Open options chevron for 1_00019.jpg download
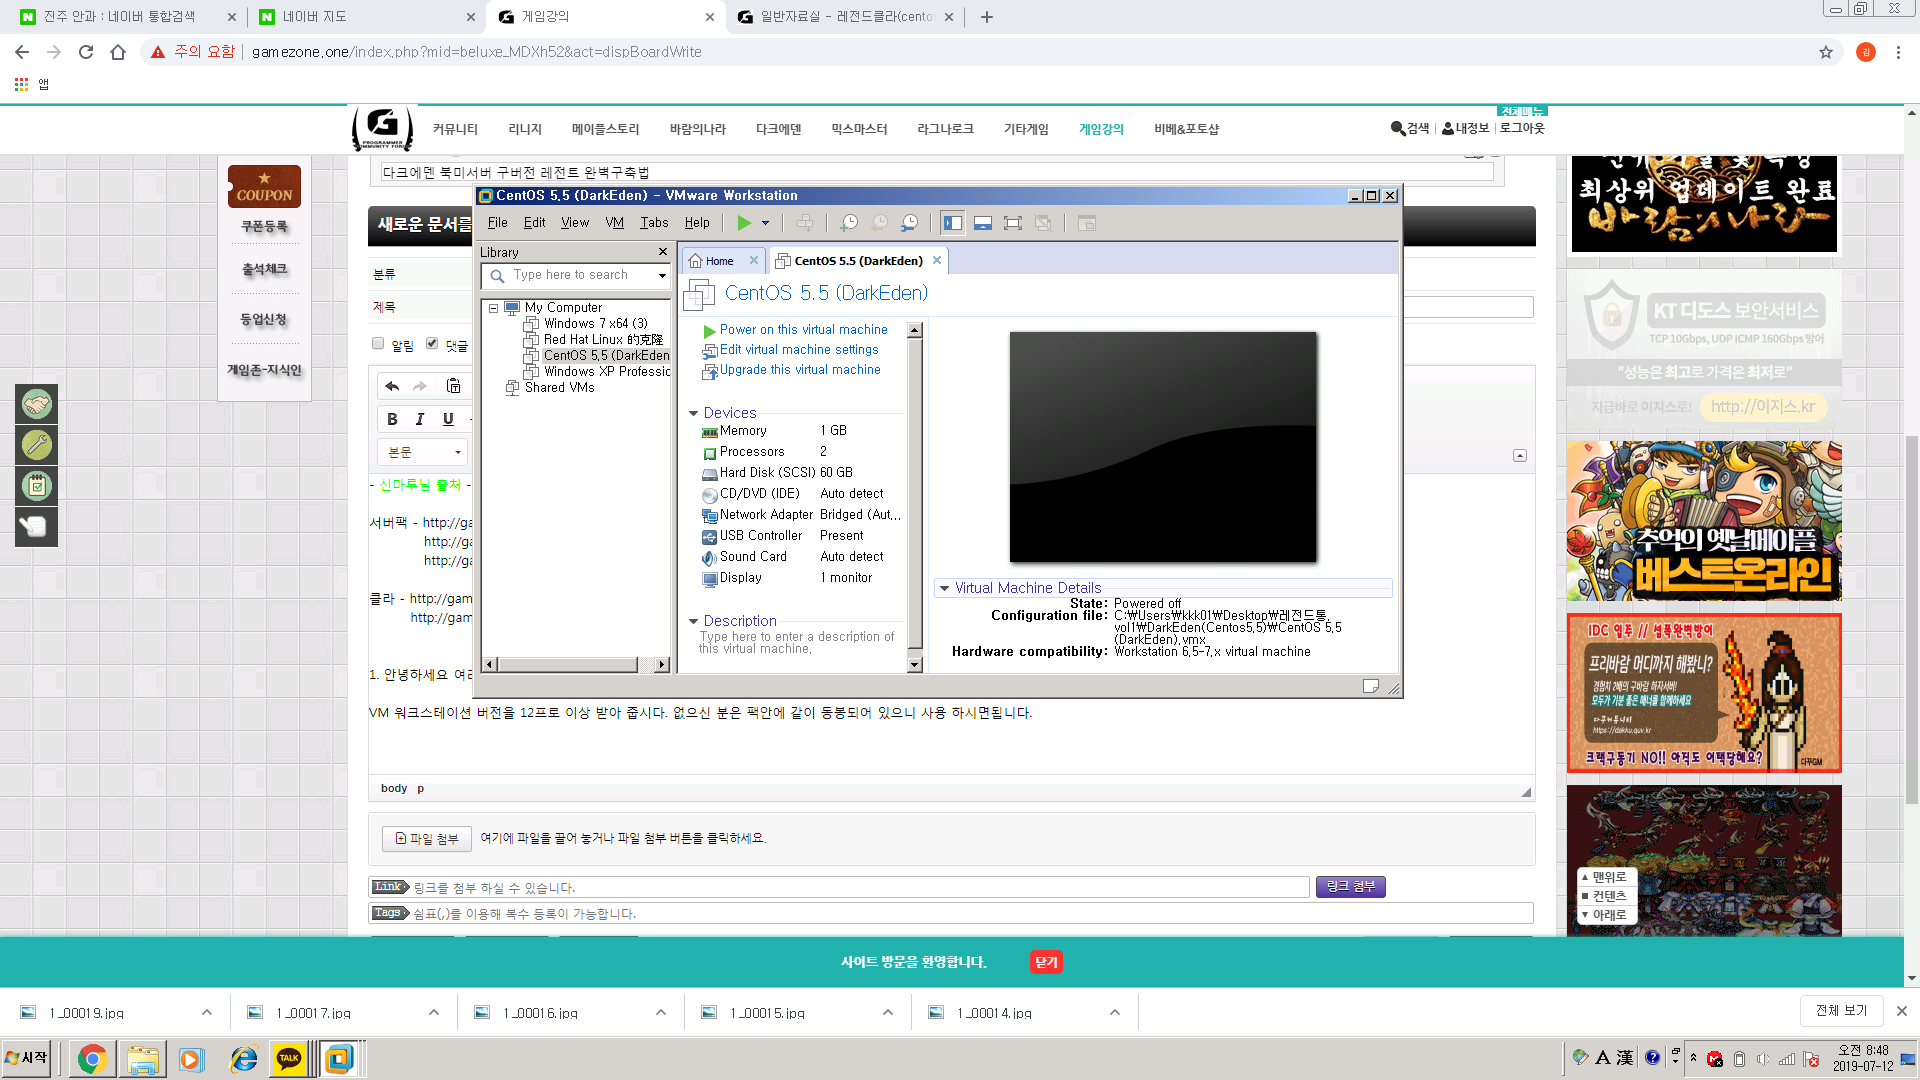This screenshot has height=1080, width=1920. [207, 1012]
